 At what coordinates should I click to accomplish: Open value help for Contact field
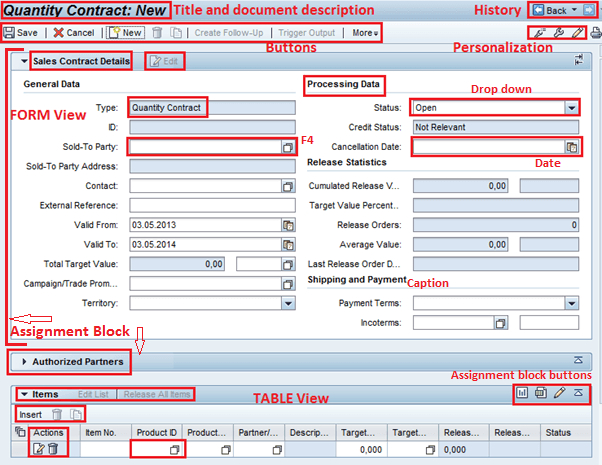point(288,186)
